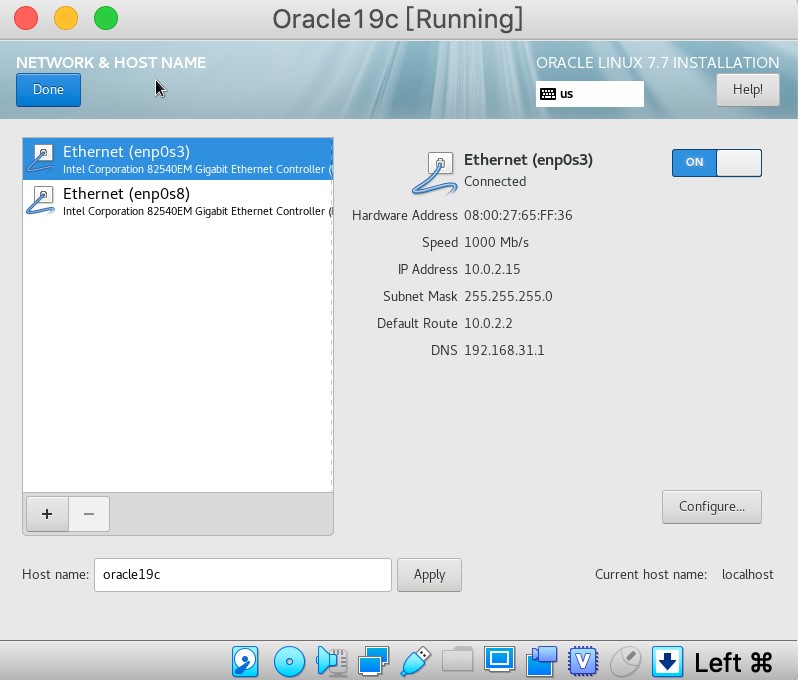The image size is (798, 680).
Task: Click the enp0s3 network cable icon in list
Action: 41,159
